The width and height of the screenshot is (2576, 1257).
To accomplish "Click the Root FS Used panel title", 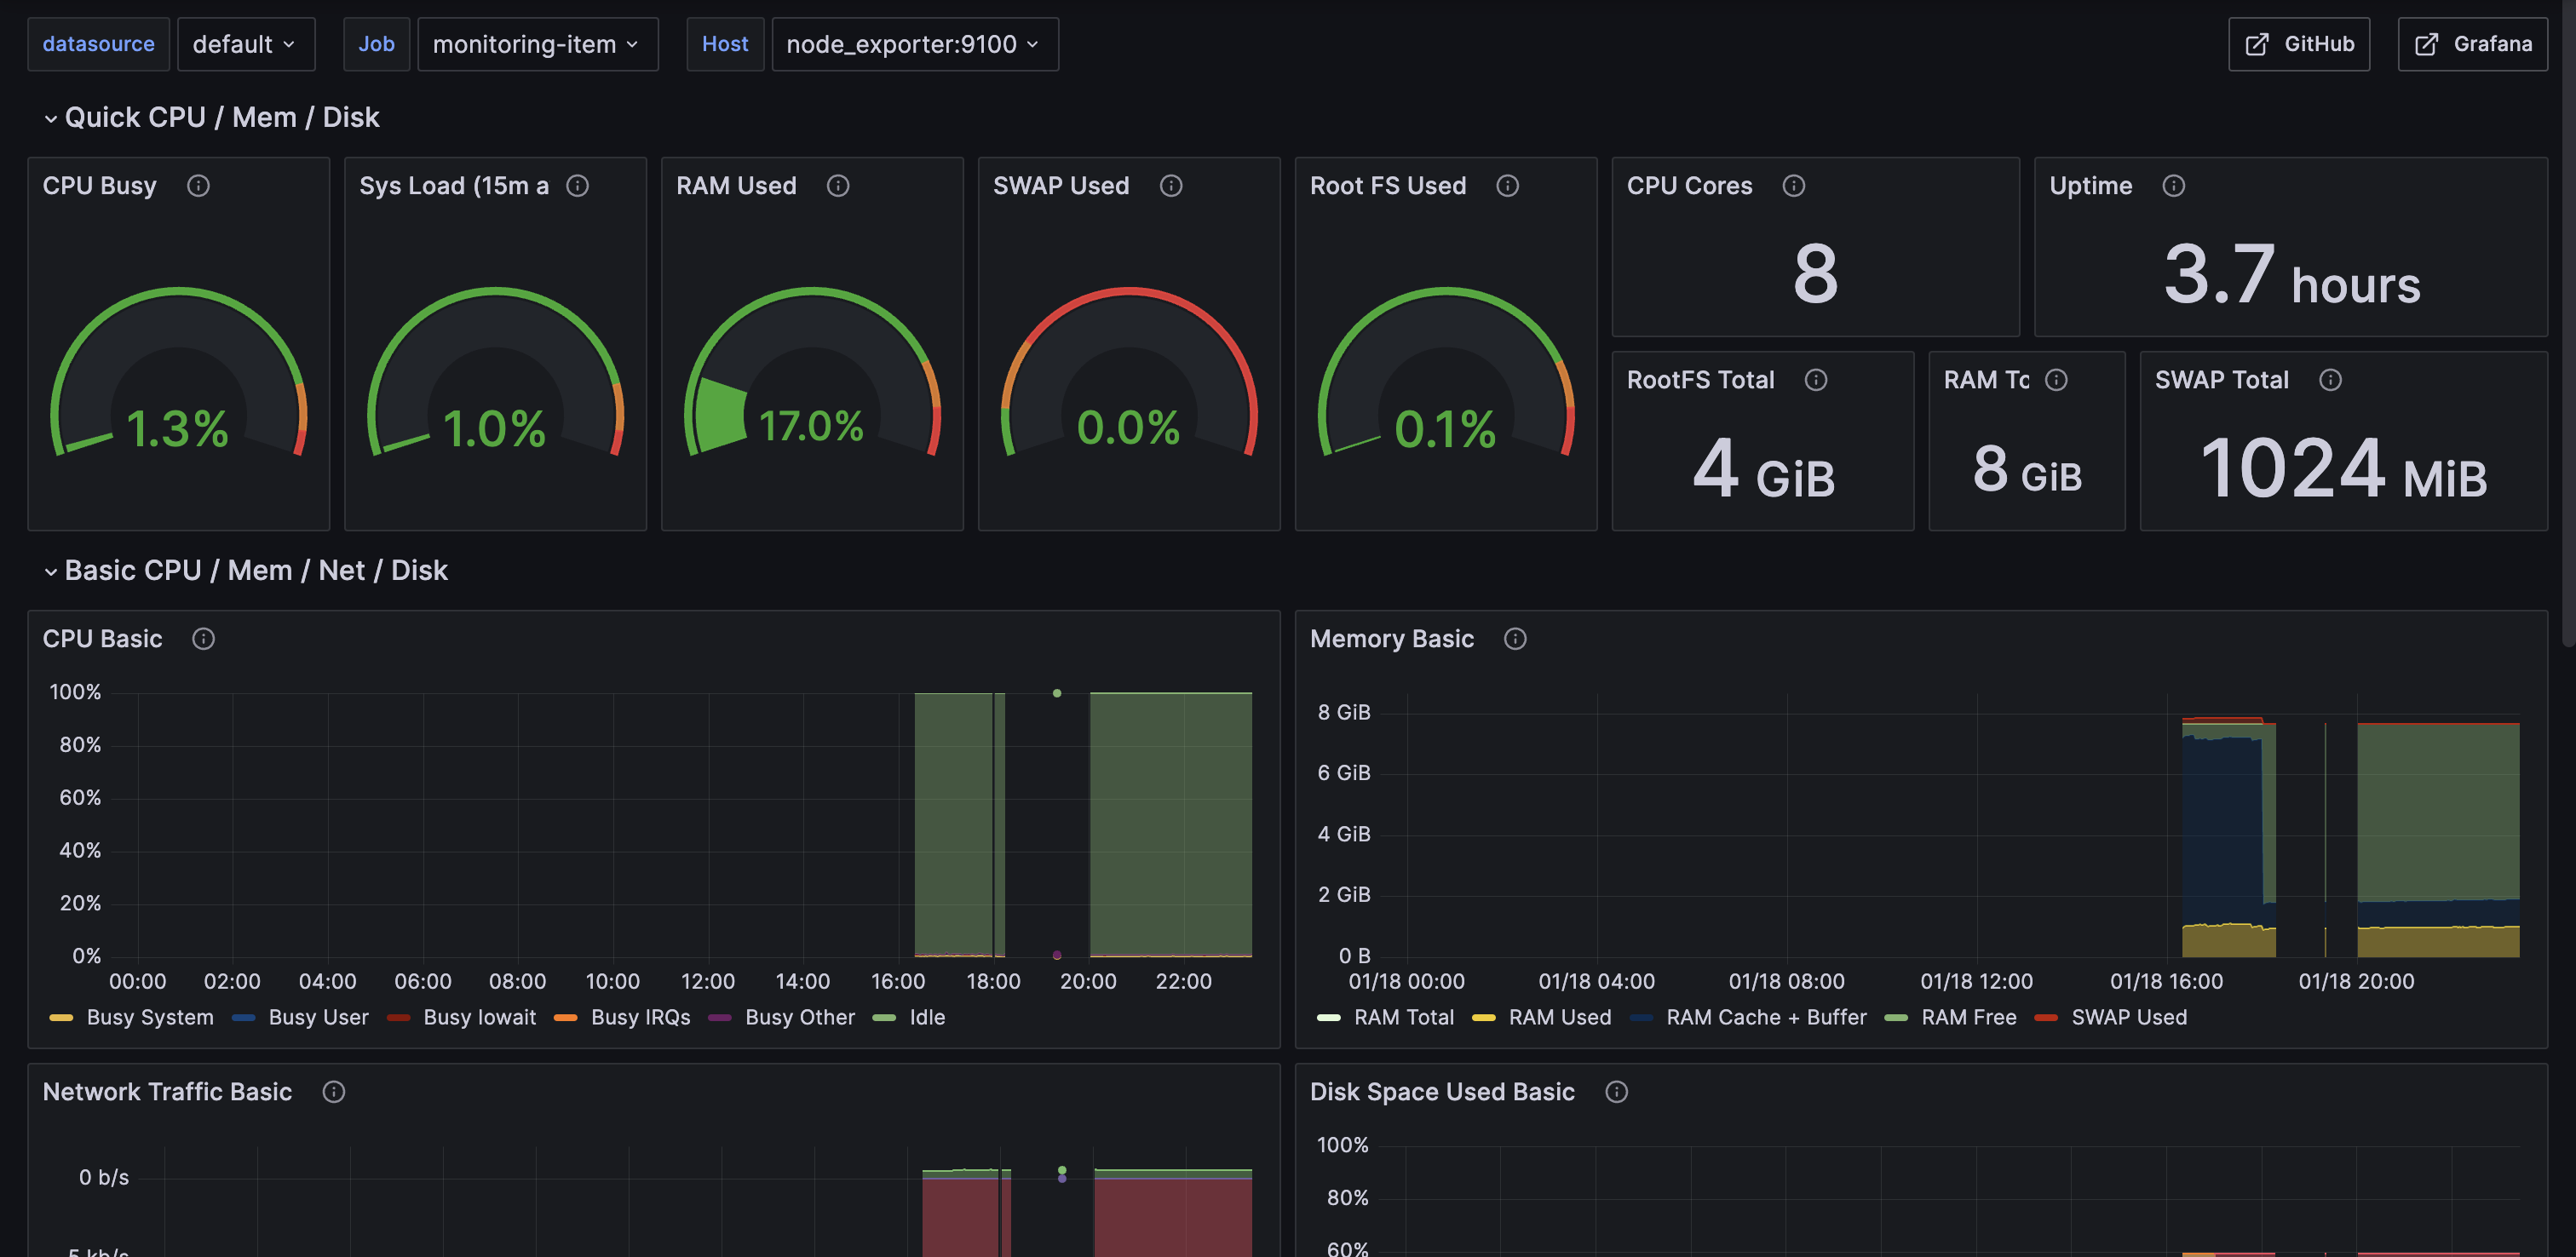I will pos(1388,186).
